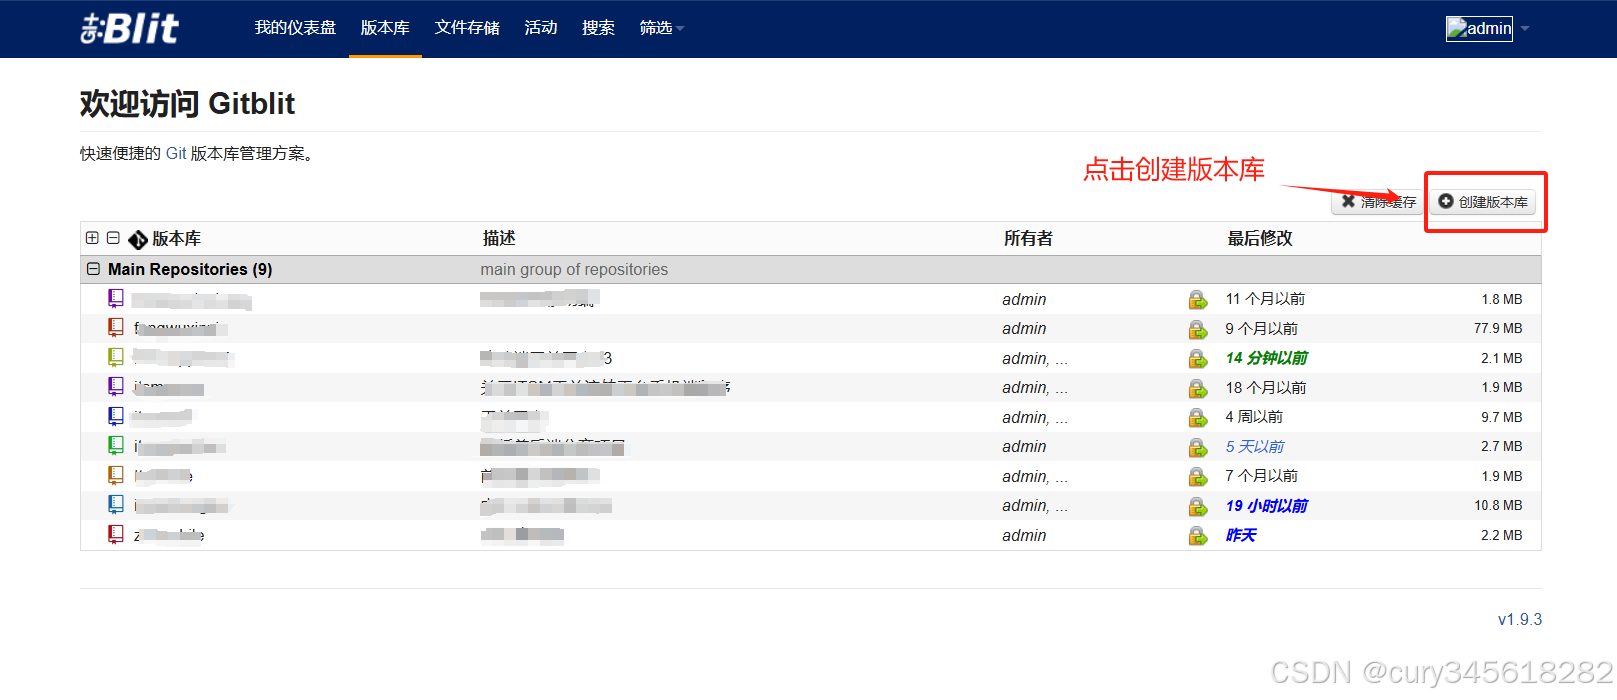Click the 清除缓存 clear cache button

[x=1378, y=202]
